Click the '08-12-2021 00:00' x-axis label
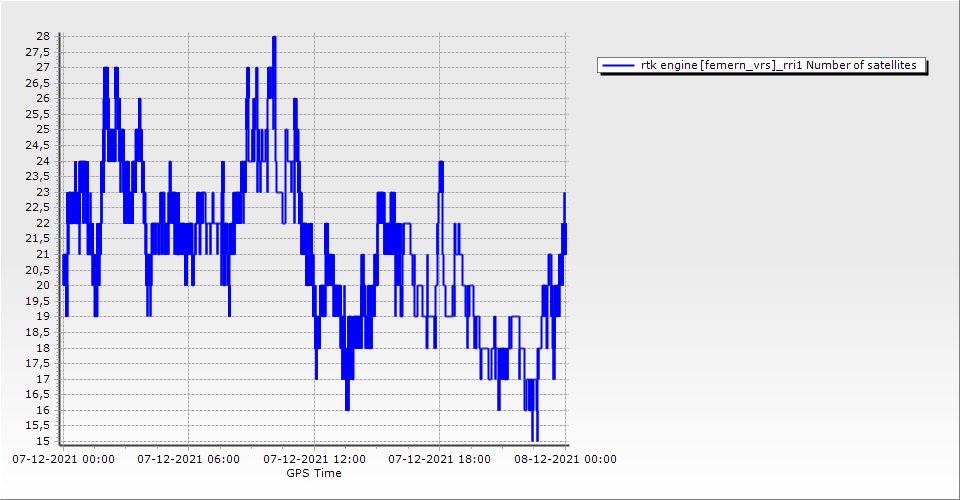960x500 pixels. tap(565, 459)
